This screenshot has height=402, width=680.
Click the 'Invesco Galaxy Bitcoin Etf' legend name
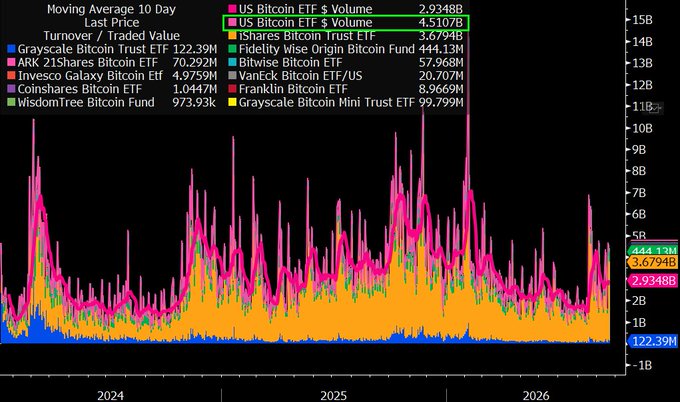[x=90, y=76]
